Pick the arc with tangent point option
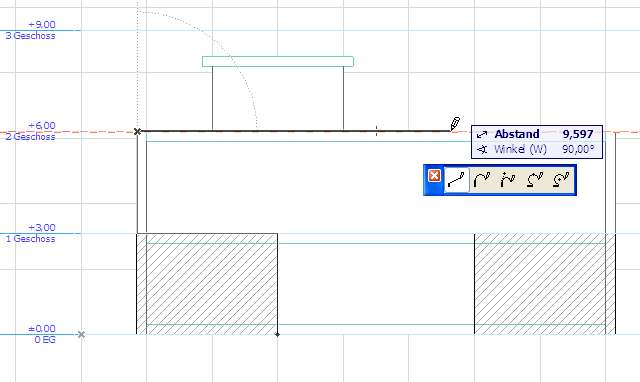Viewport: 640px width, 382px height. 508,180
